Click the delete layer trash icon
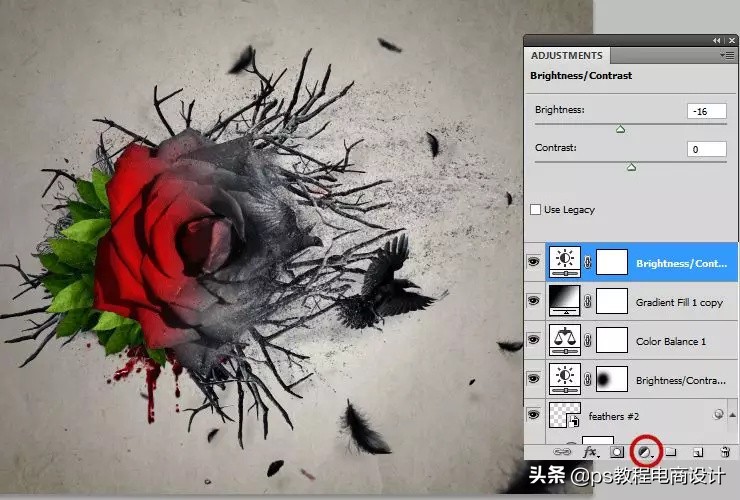 725,453
